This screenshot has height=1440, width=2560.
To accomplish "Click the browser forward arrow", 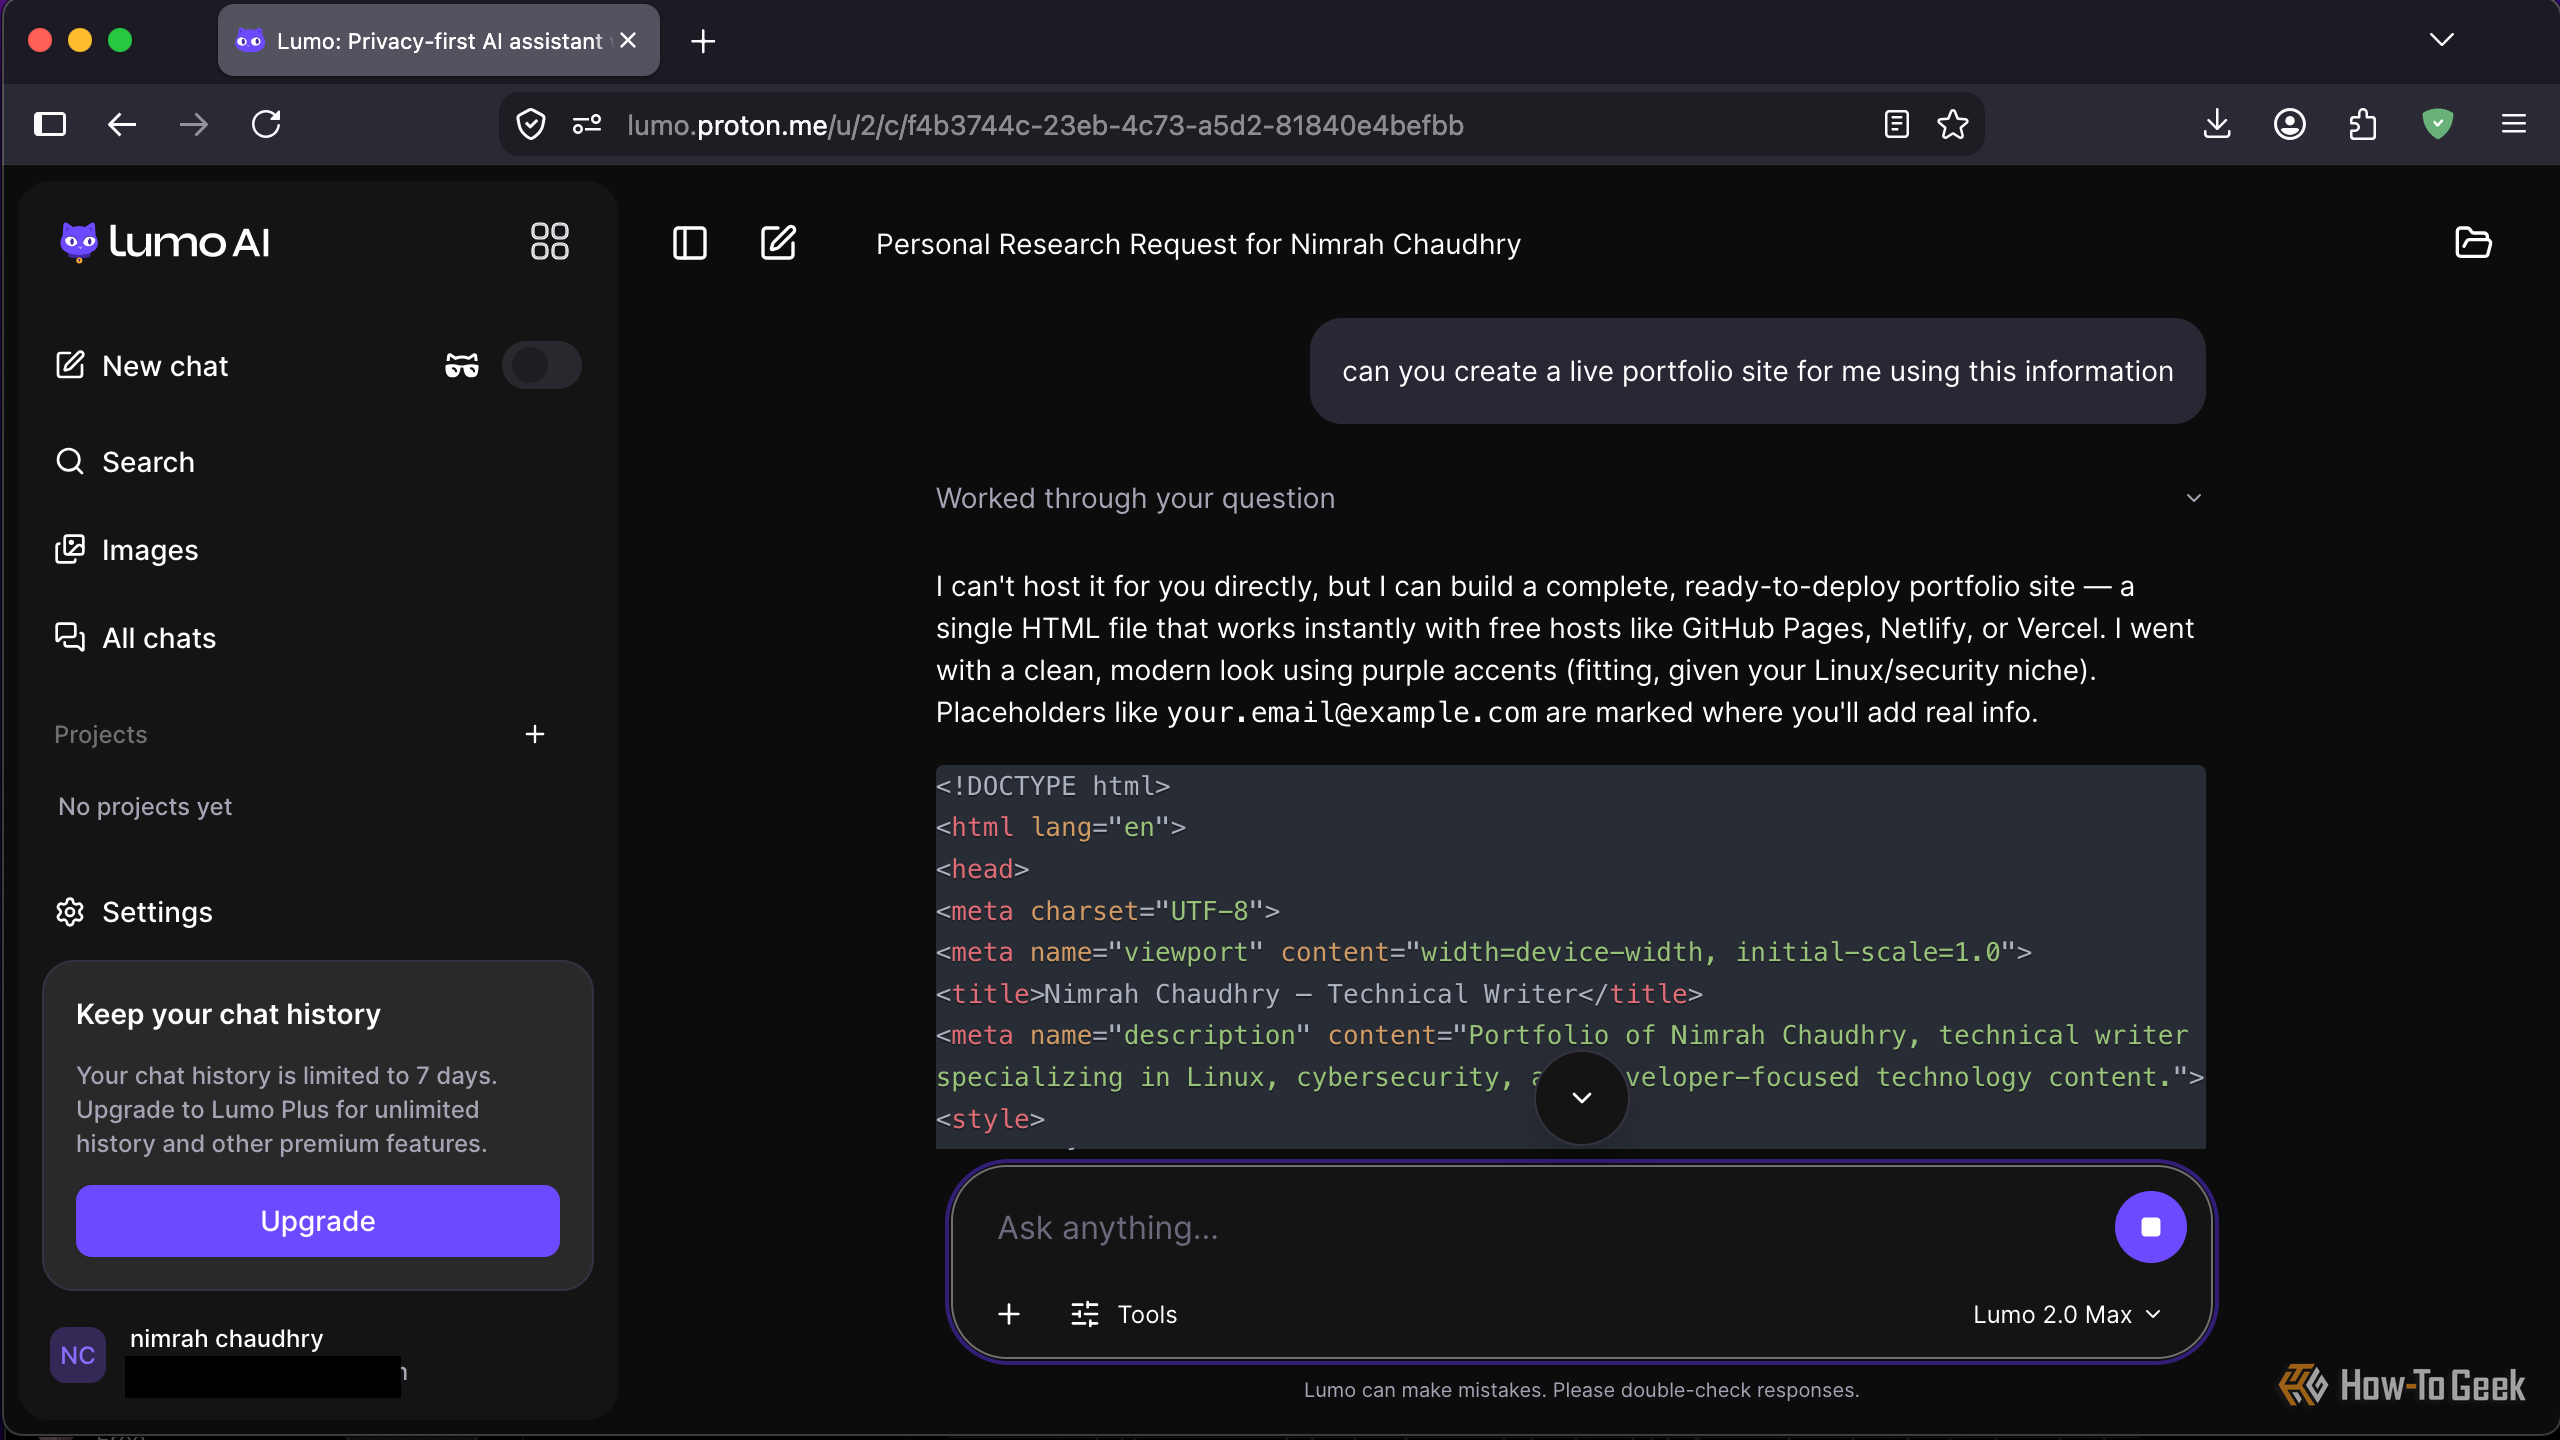I will pos(194,125).
